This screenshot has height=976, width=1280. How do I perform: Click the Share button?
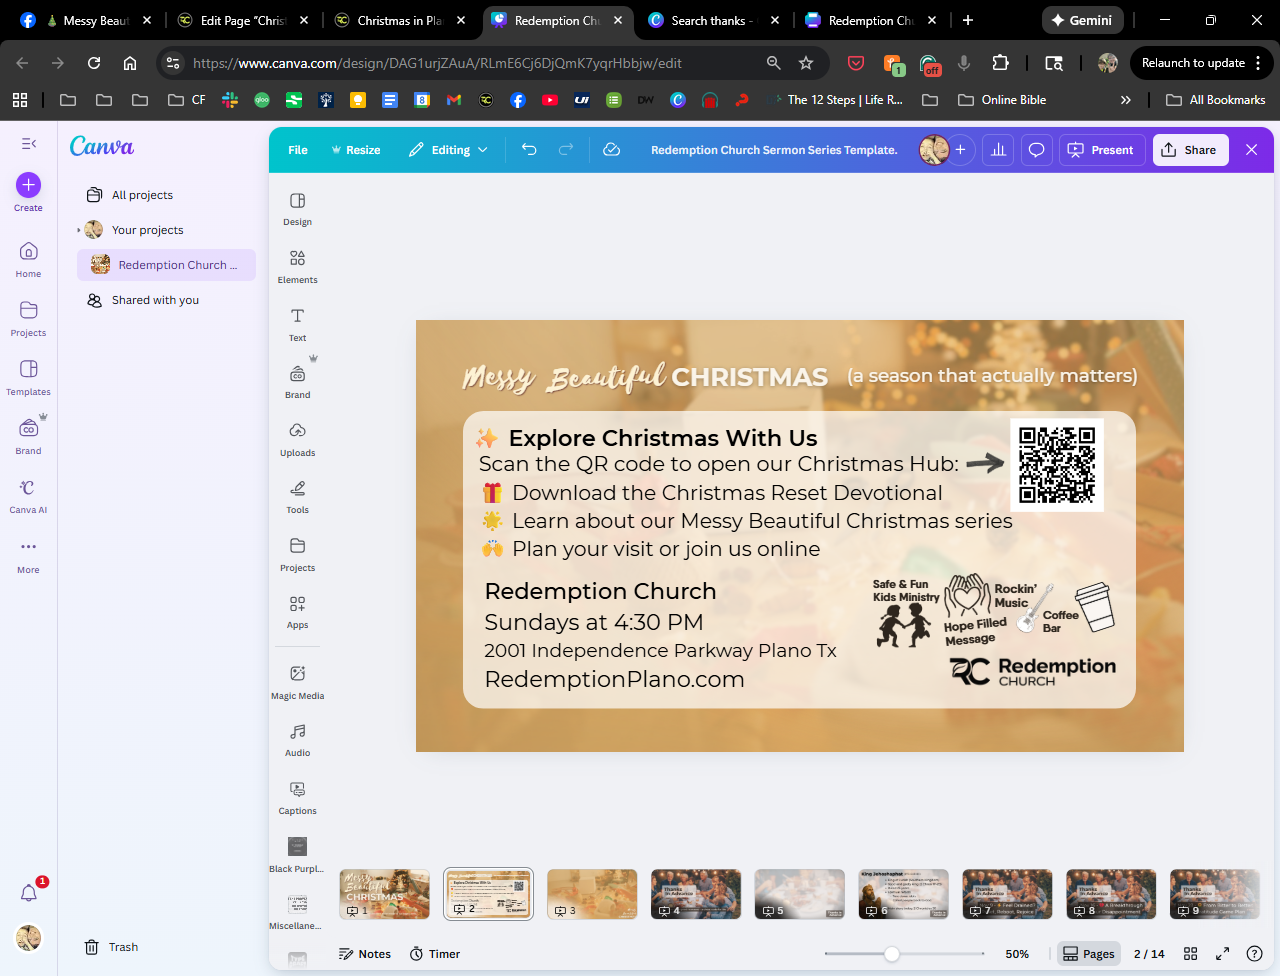pos(1190,150)
